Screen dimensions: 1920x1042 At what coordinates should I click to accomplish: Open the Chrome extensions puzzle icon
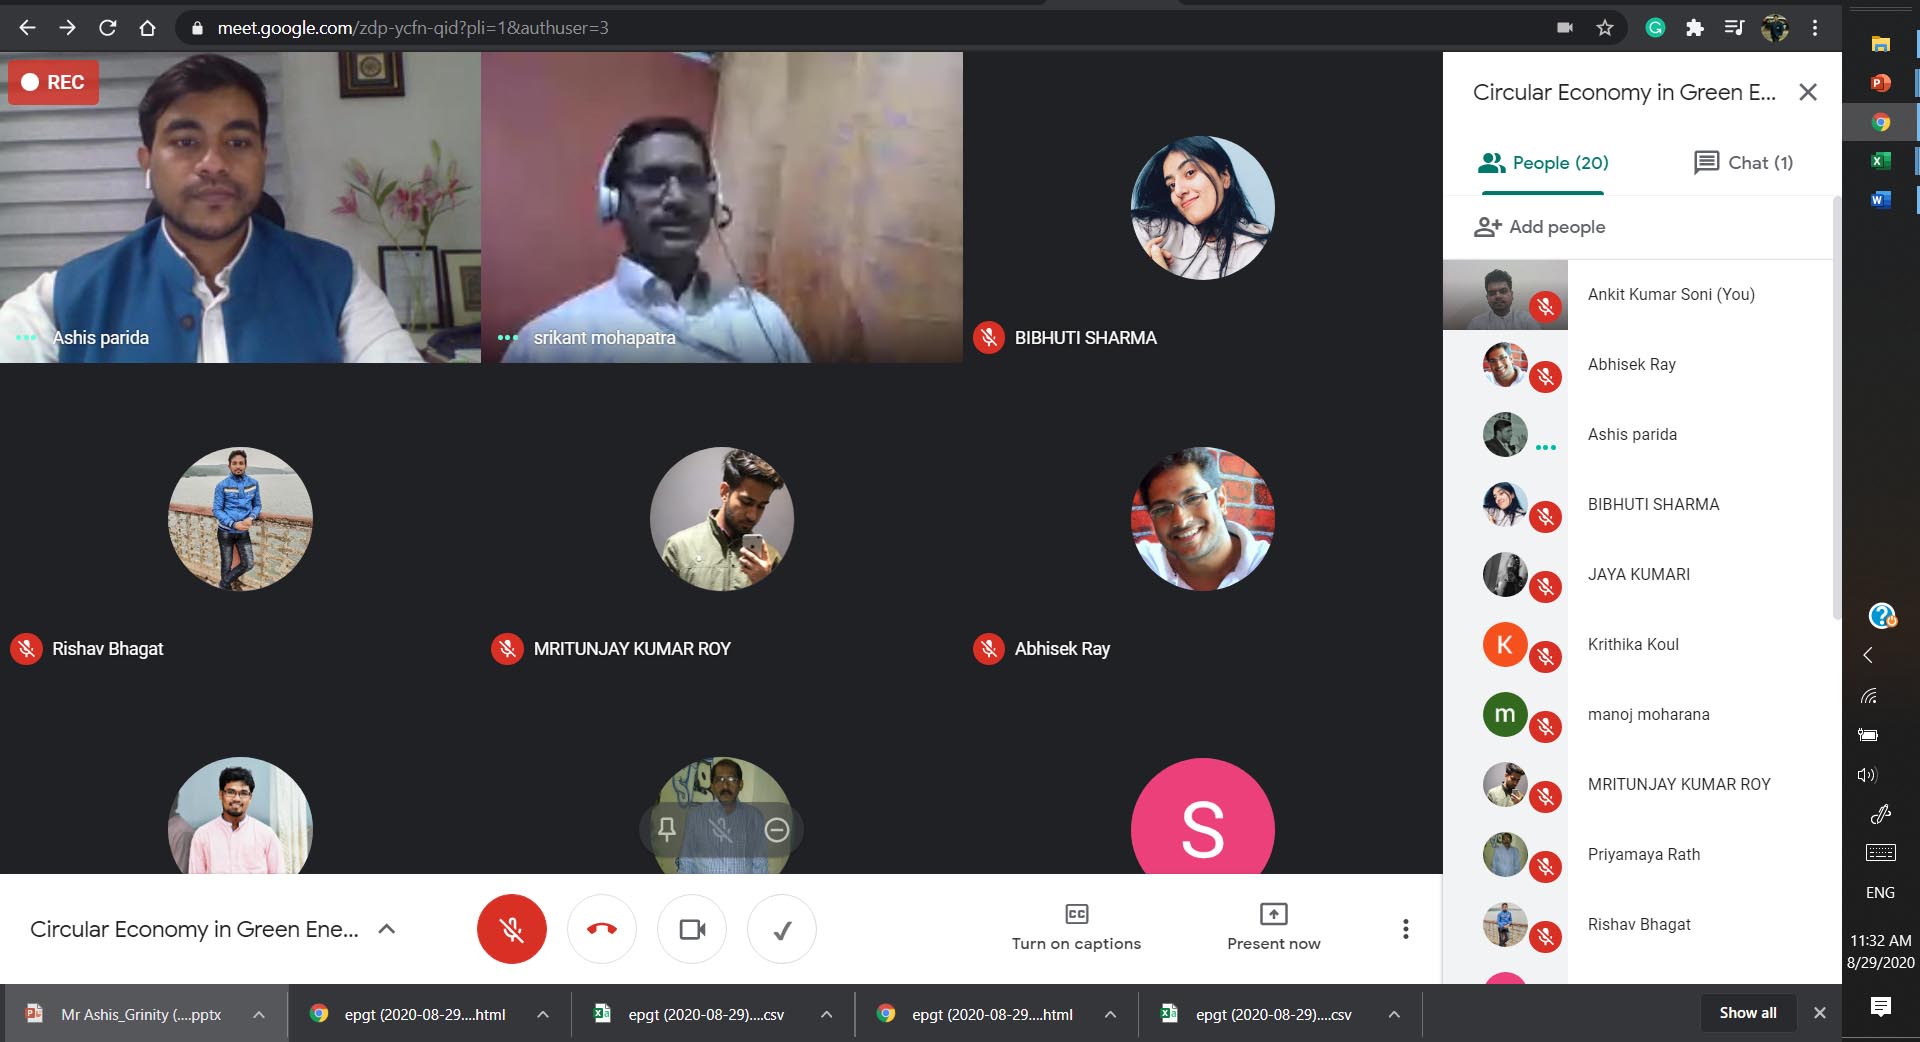click(x=1694, y=28)
